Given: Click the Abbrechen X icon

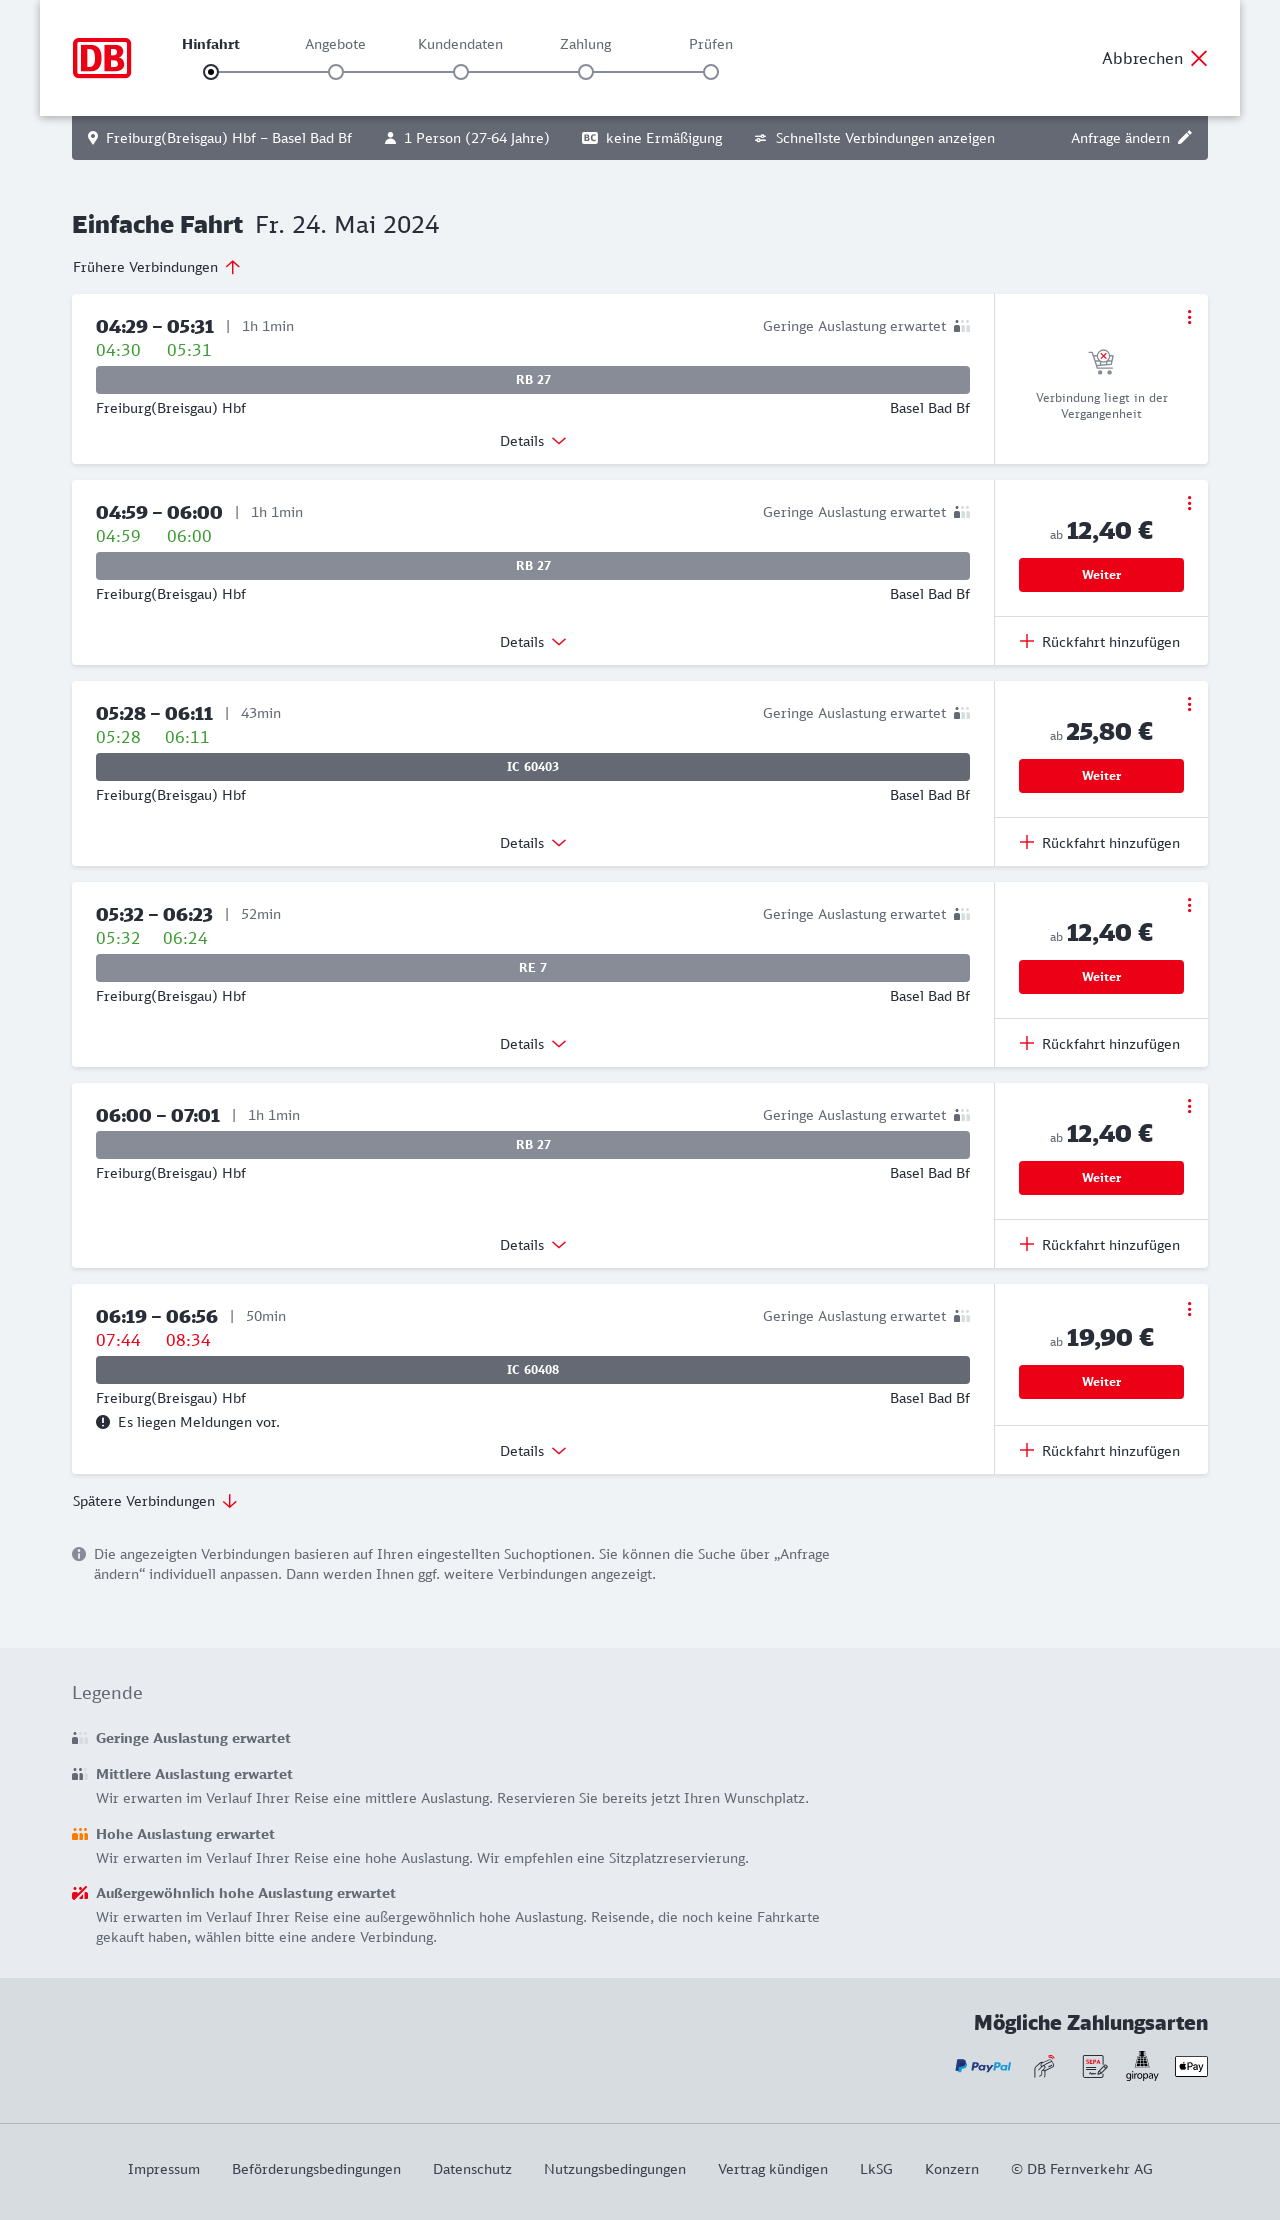Looking at the screenshot, I should [x=1199, y=58].
